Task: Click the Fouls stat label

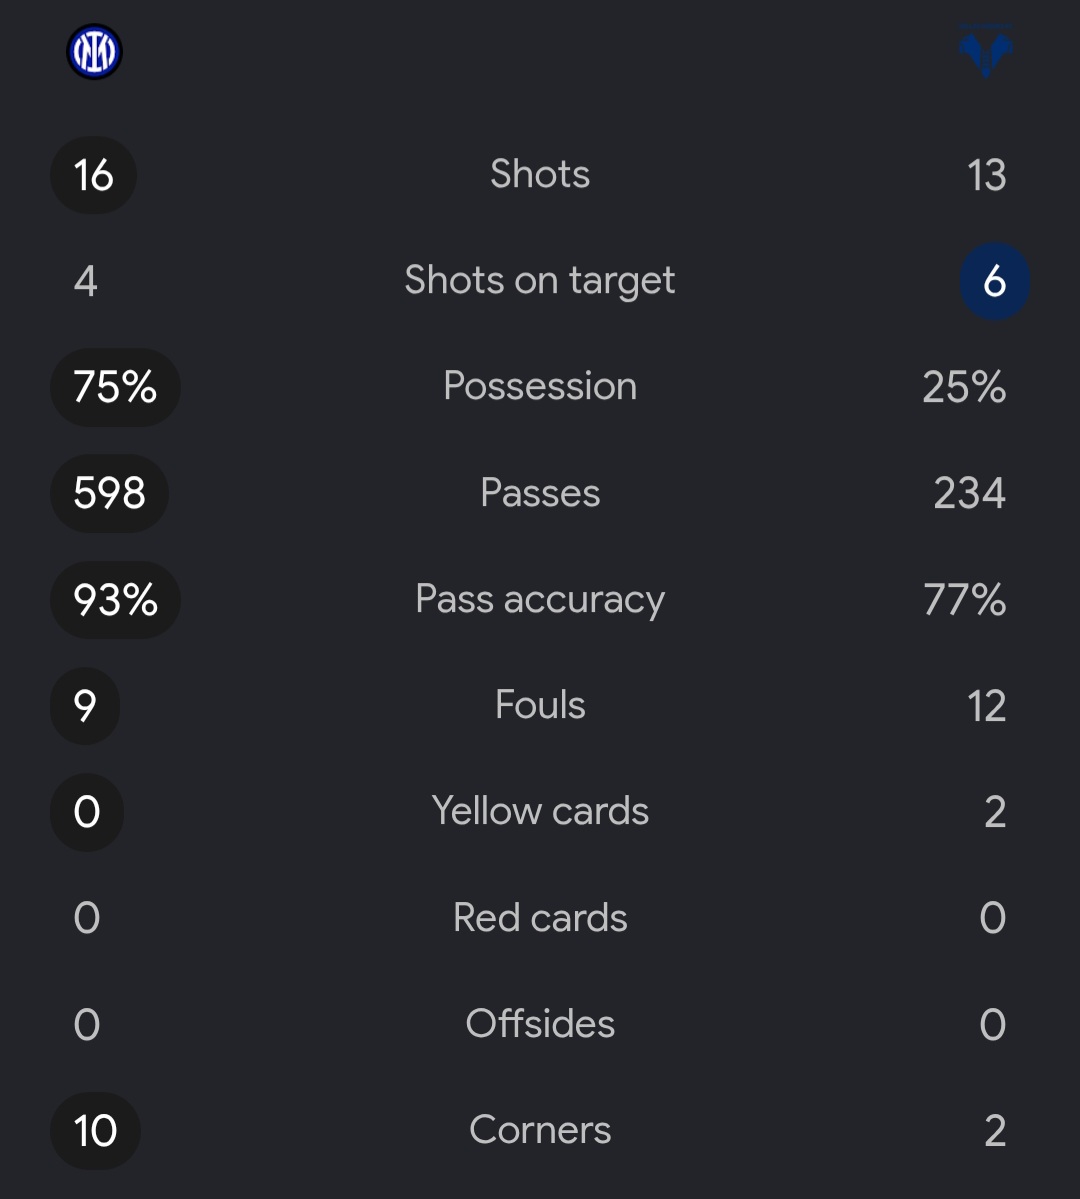Action: click(540, 704)
